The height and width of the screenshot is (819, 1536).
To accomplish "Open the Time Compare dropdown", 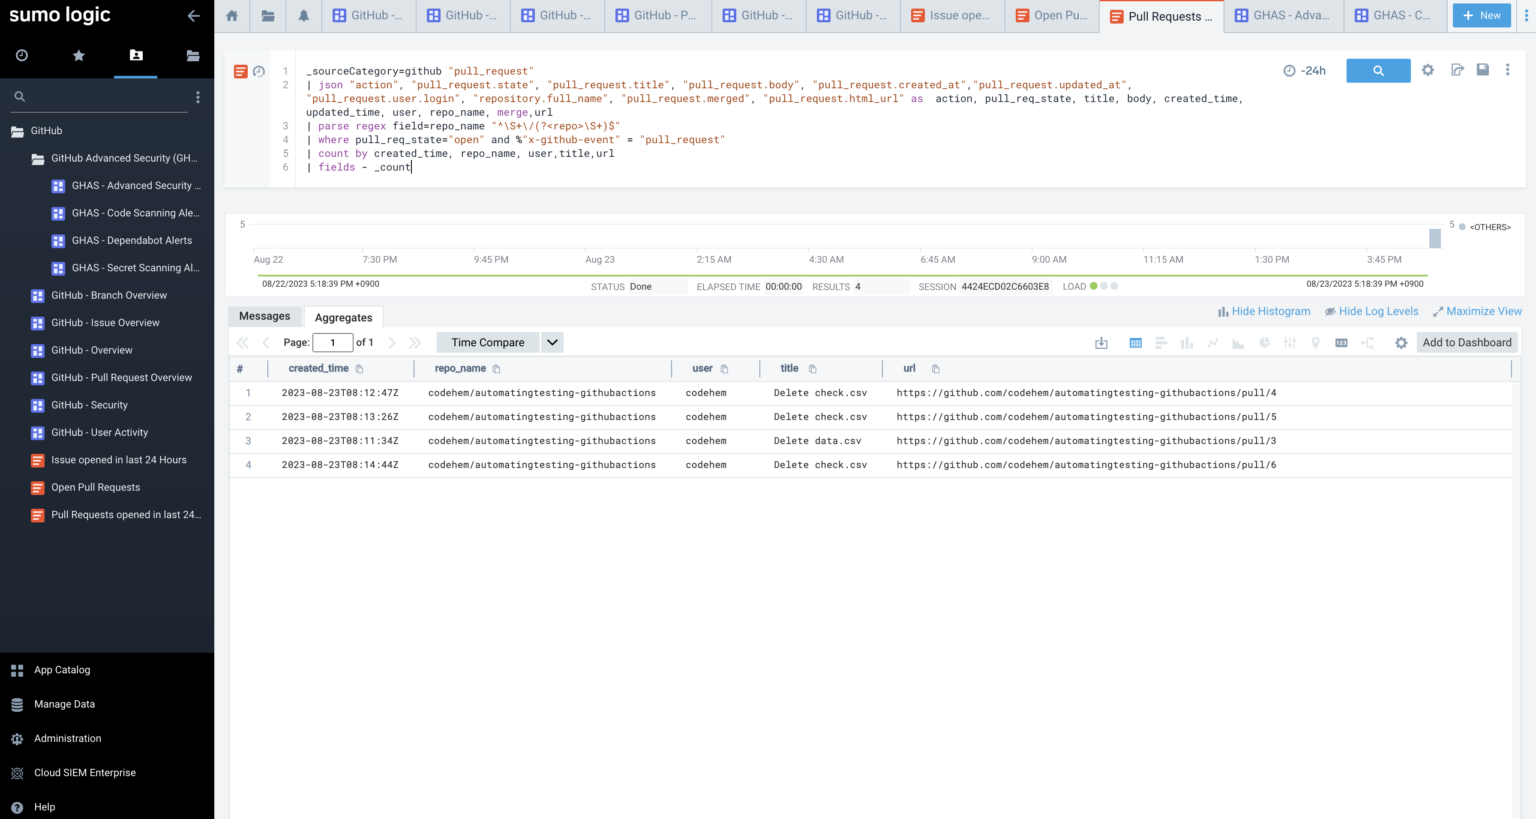I will (x=551, y=342).
